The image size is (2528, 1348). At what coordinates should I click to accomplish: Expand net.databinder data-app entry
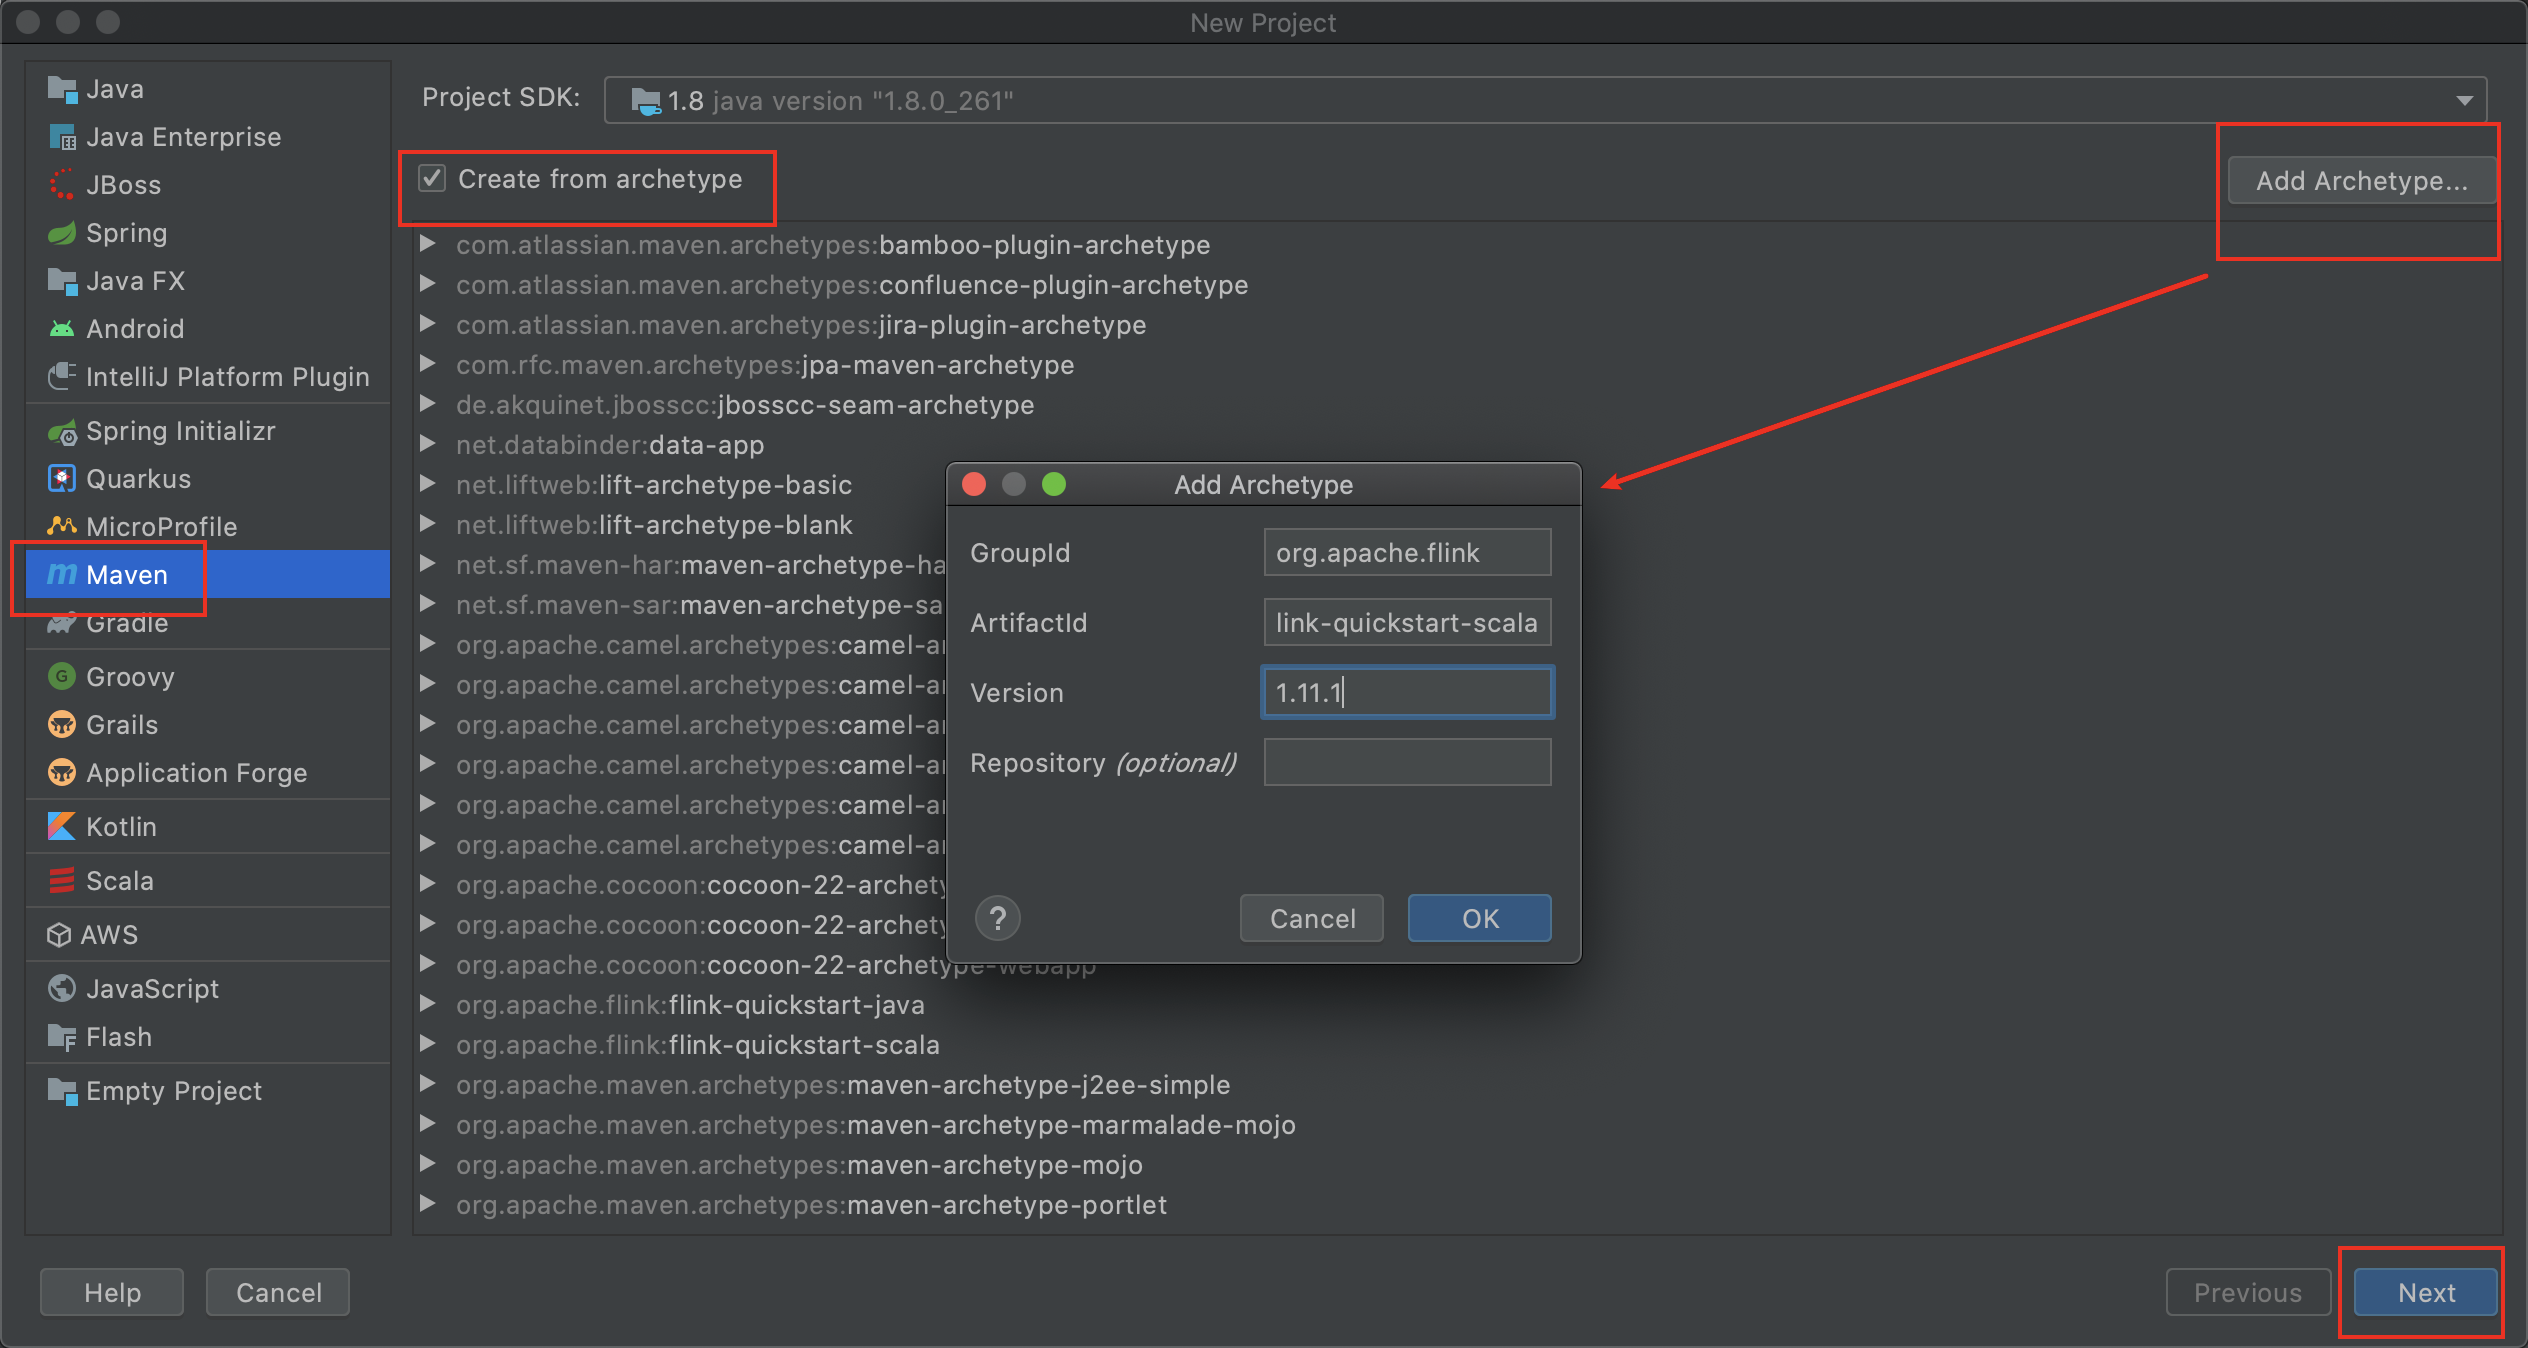(x=427, y=444)
